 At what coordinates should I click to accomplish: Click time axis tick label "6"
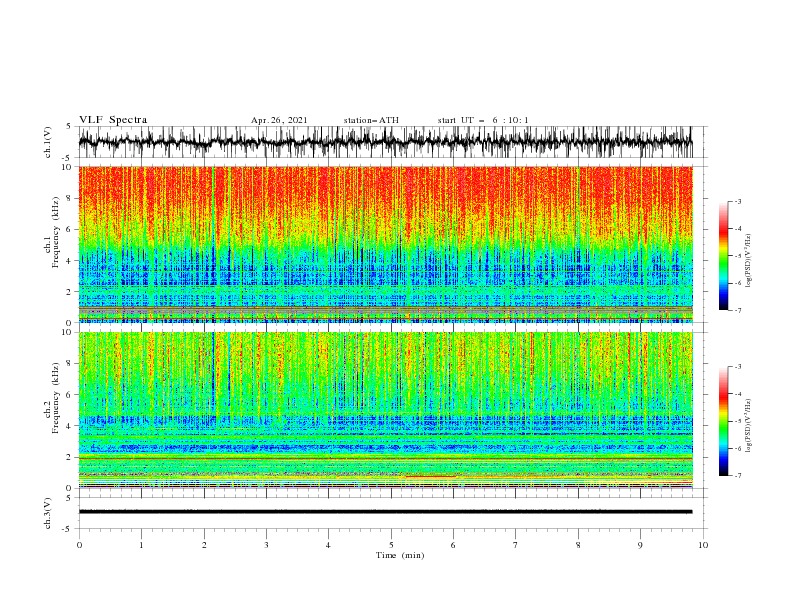[453, 545]
